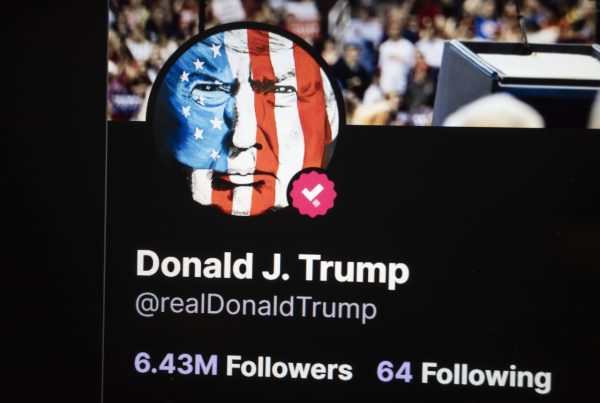Click the pink verified badge icon
Screen dimensions: 600x403
313,194
